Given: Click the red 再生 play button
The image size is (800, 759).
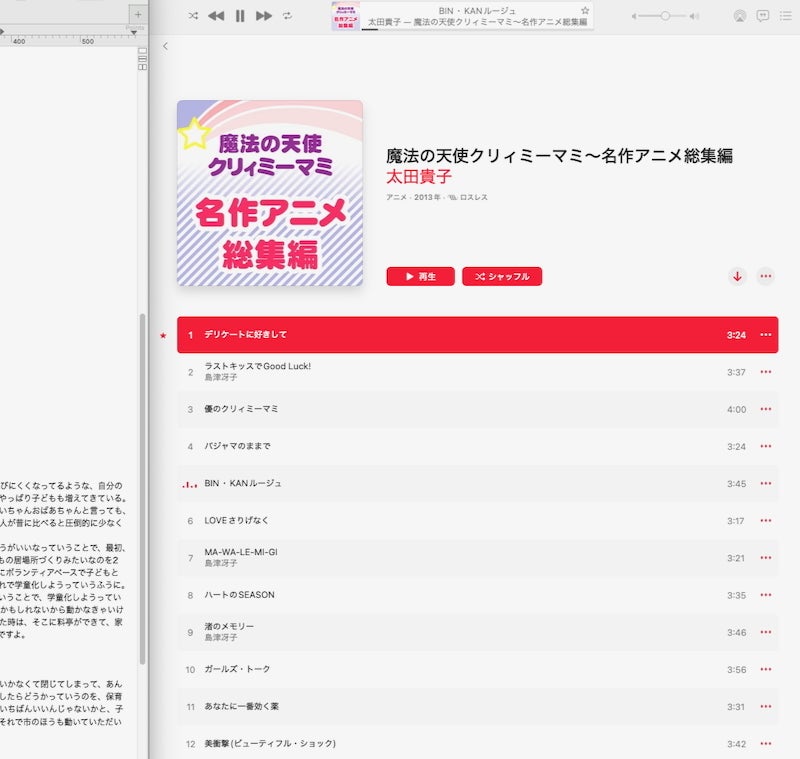Looking at the screenshot, I should pos(420,276).
